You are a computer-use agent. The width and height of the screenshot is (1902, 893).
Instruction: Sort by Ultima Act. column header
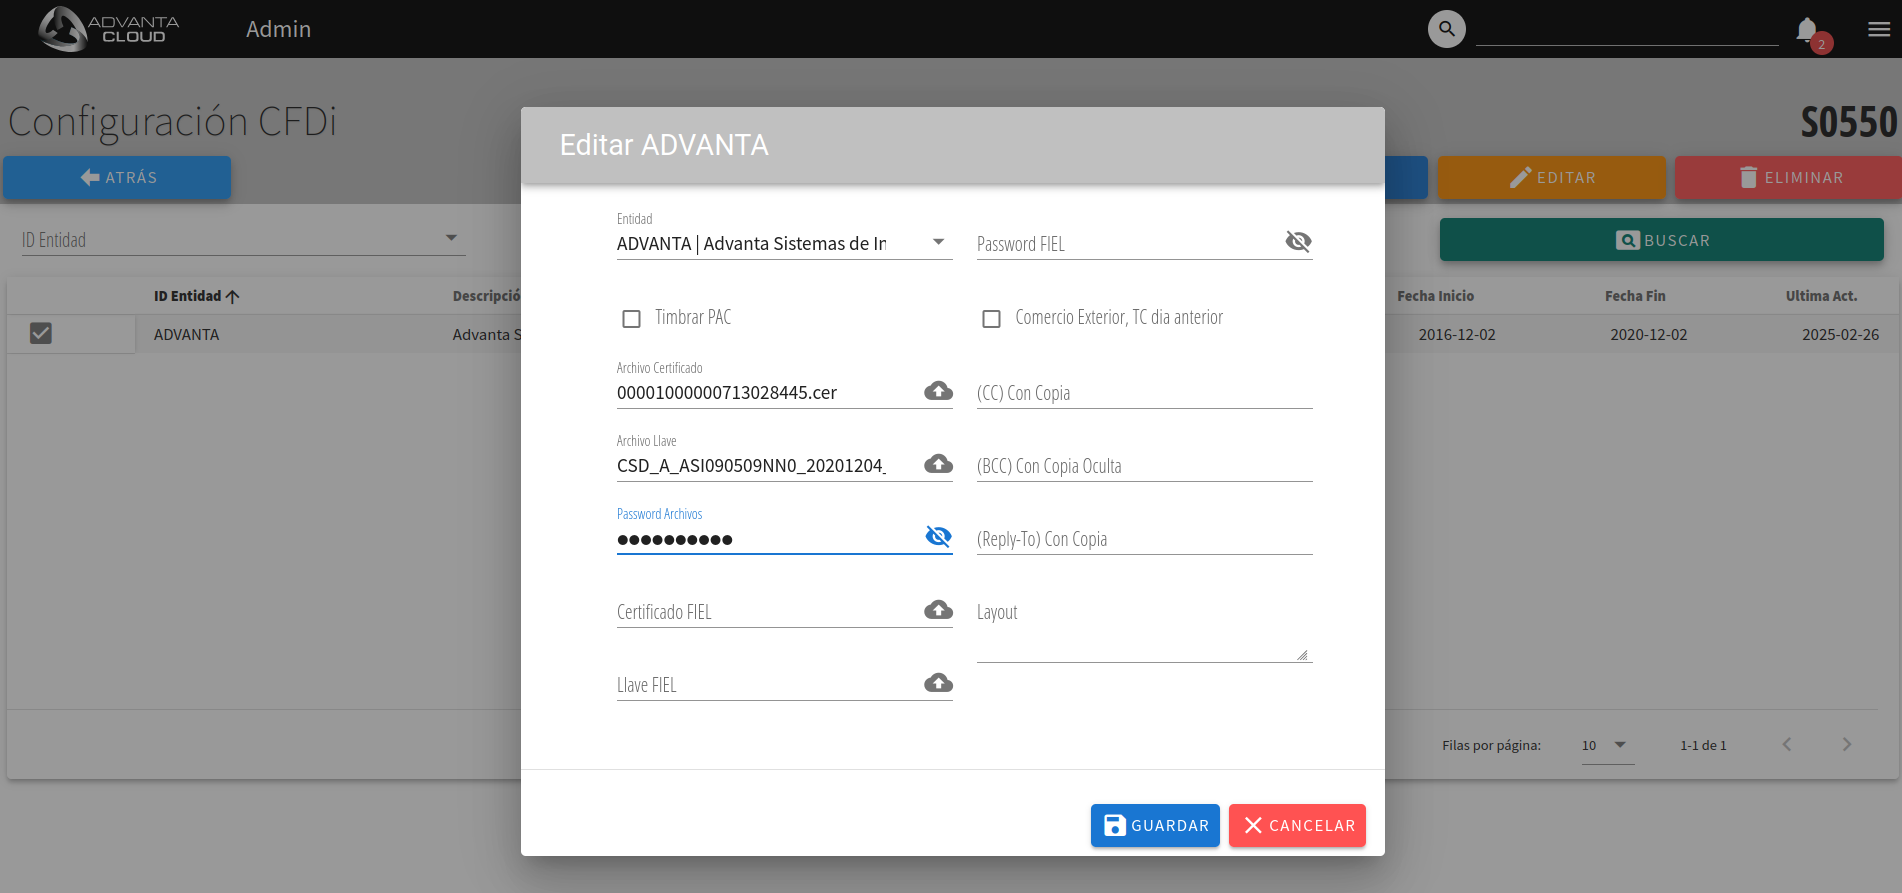click(x=1821, y=296)
